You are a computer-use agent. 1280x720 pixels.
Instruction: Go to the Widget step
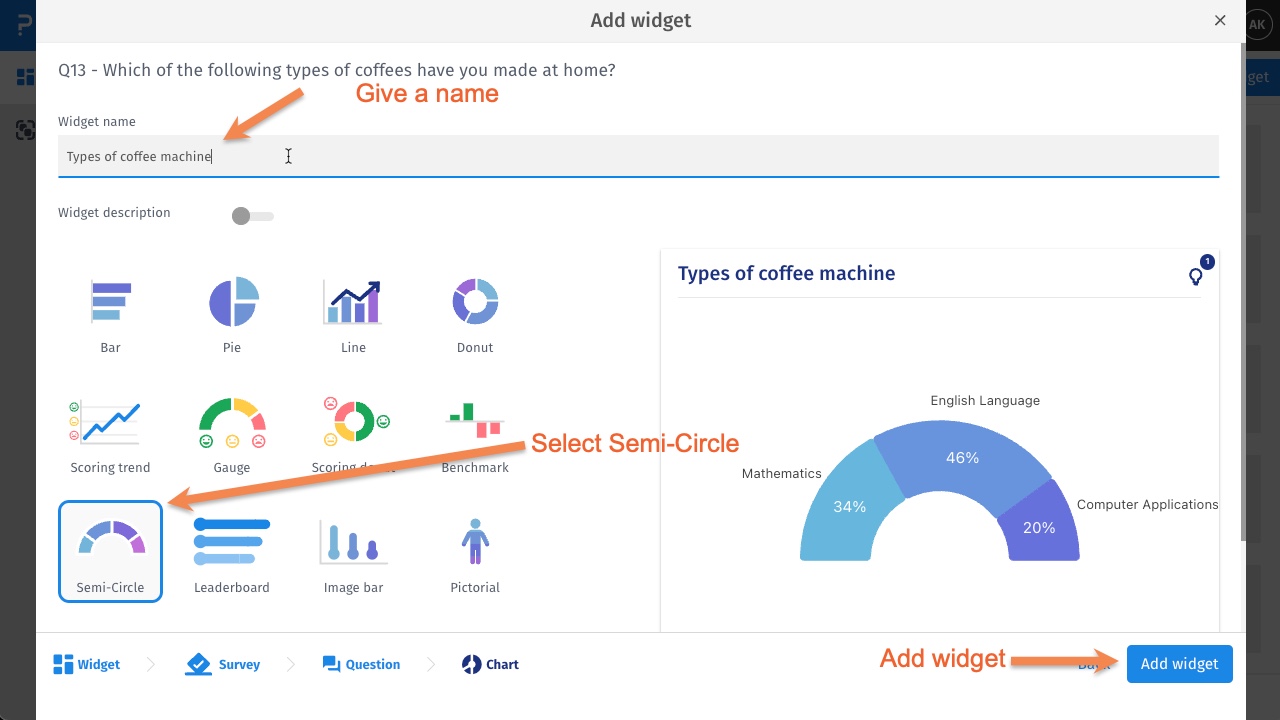[87, 664]
